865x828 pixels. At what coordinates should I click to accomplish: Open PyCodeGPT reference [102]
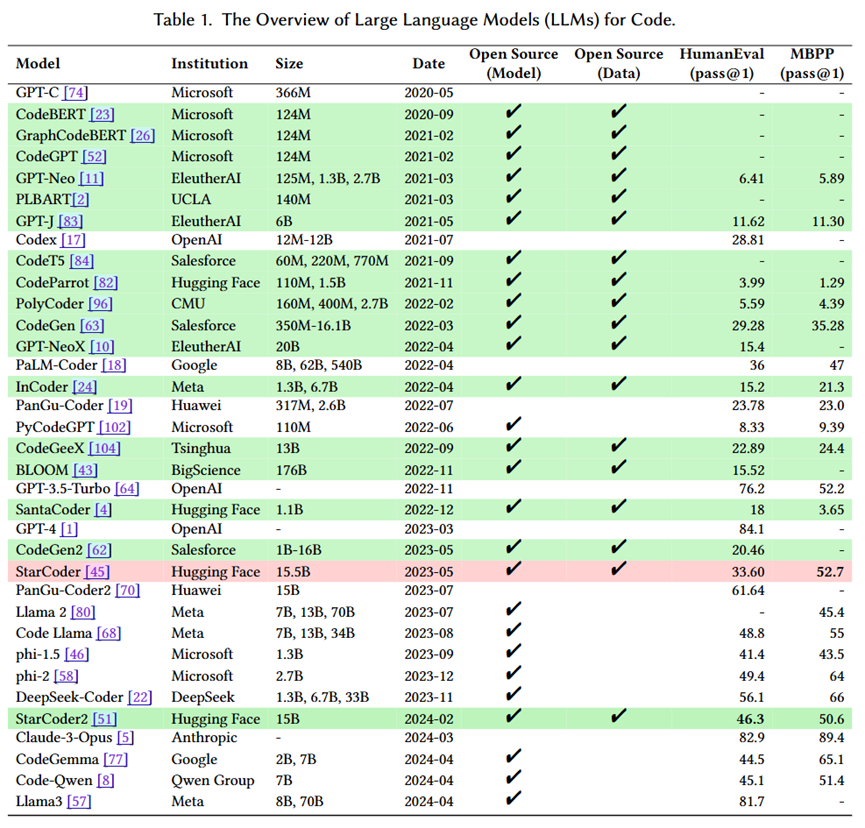coord(115,427)
